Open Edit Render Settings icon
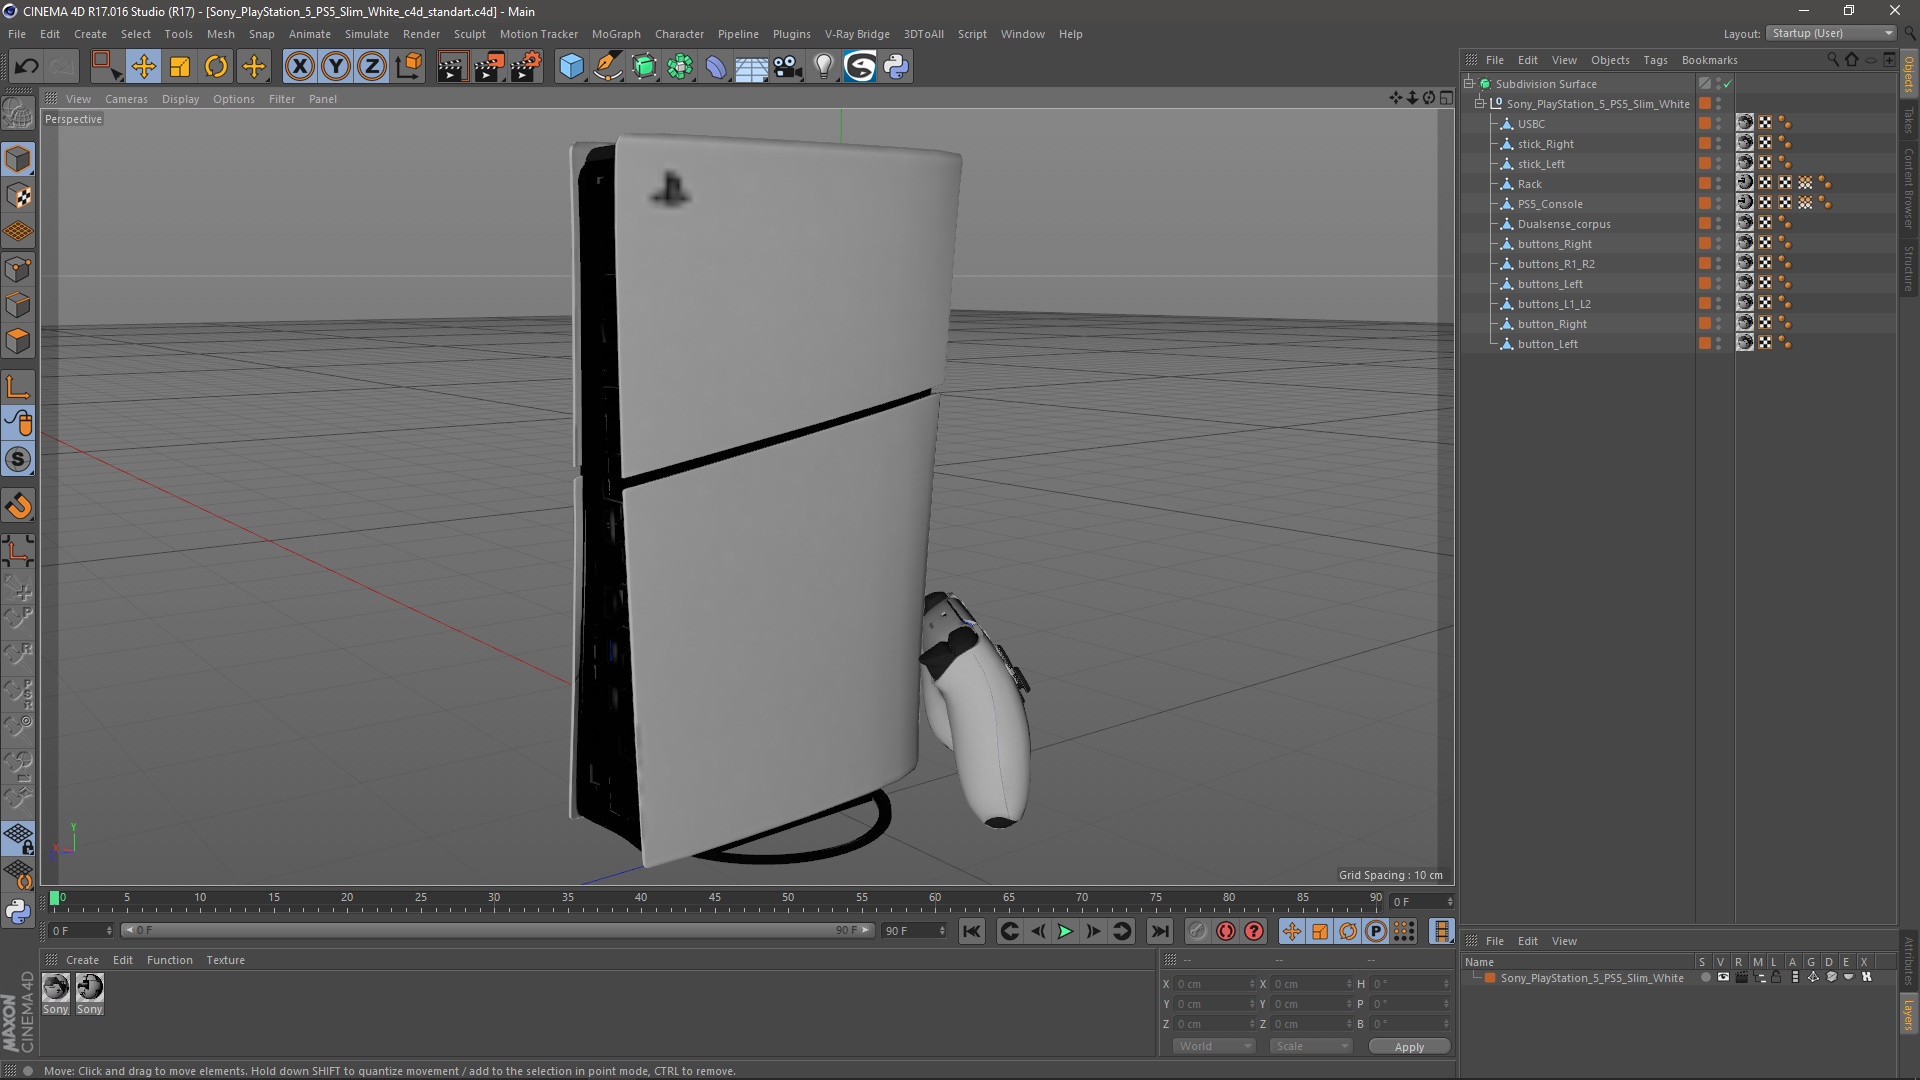Screen dimensions: 1920x1080 [x=526, y=67]
